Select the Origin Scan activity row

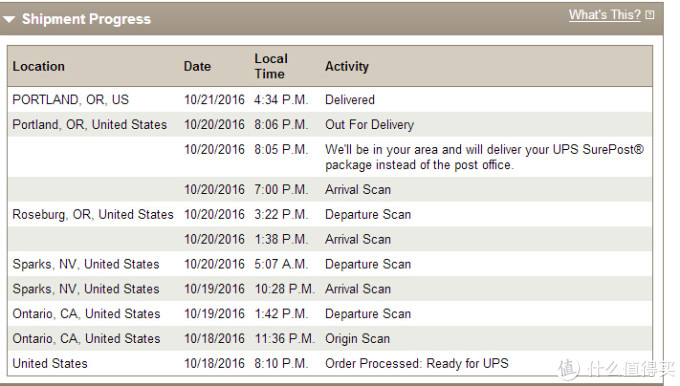click(x=330, y=338)
